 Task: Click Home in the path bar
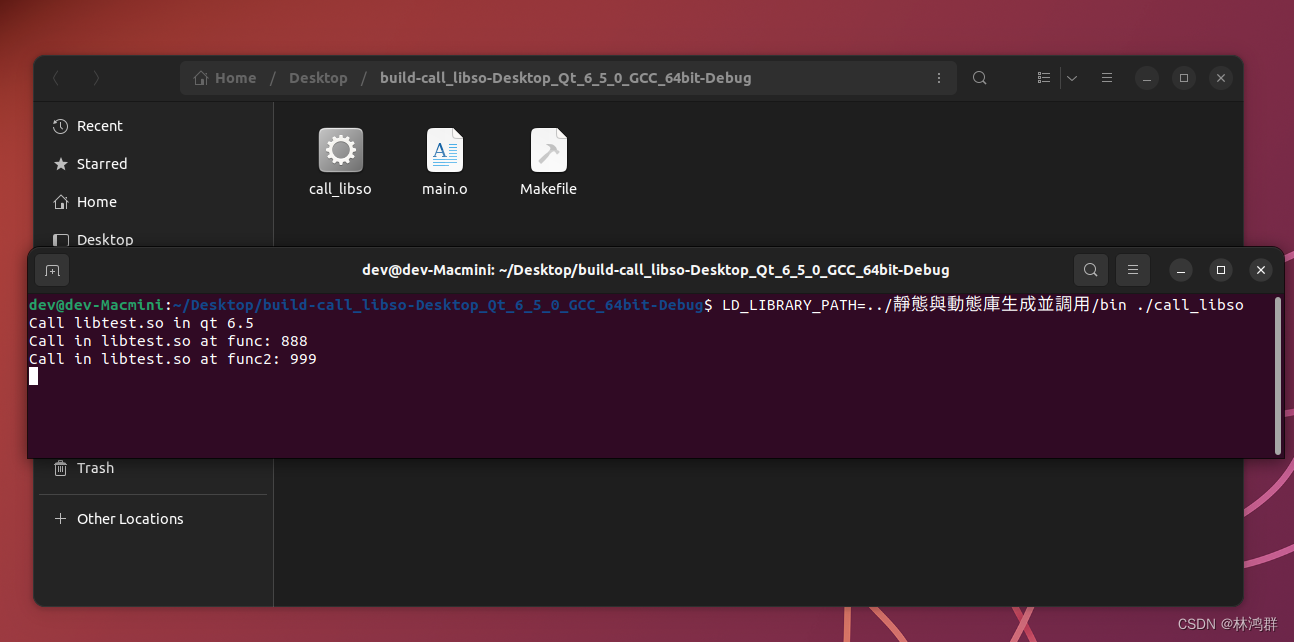225,78
